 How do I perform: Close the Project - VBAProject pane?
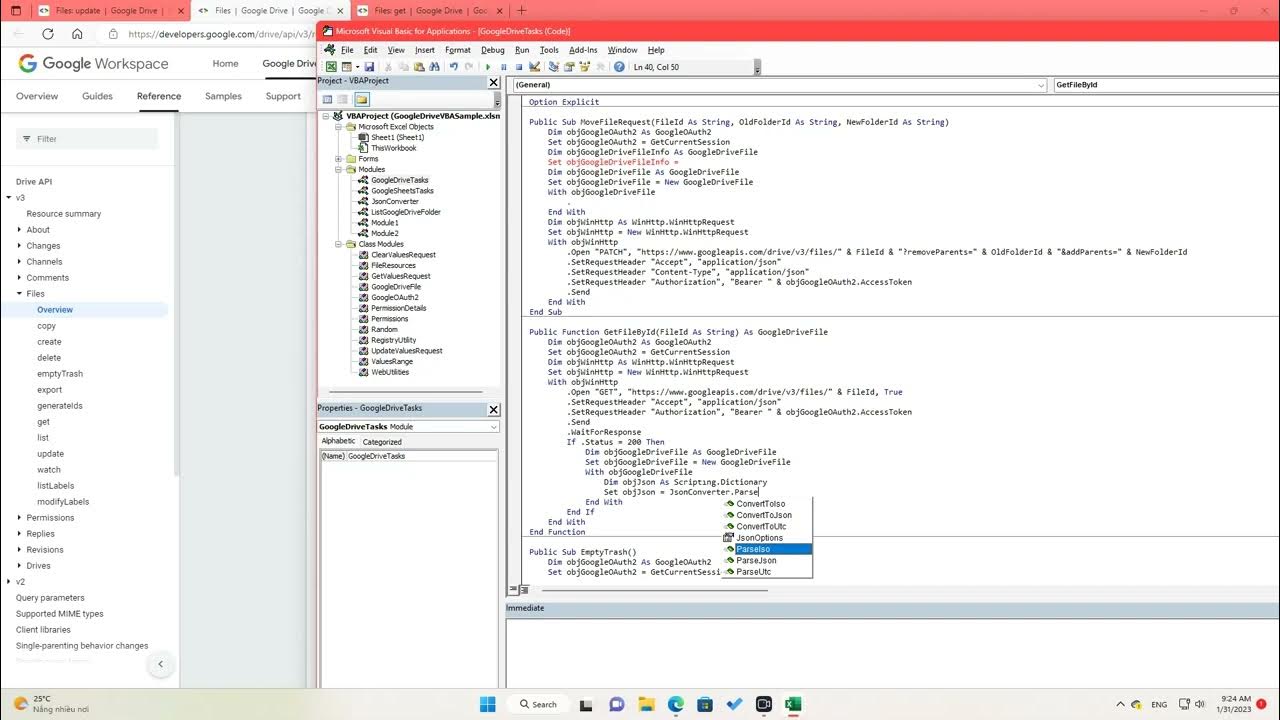[x=493, y=82]
